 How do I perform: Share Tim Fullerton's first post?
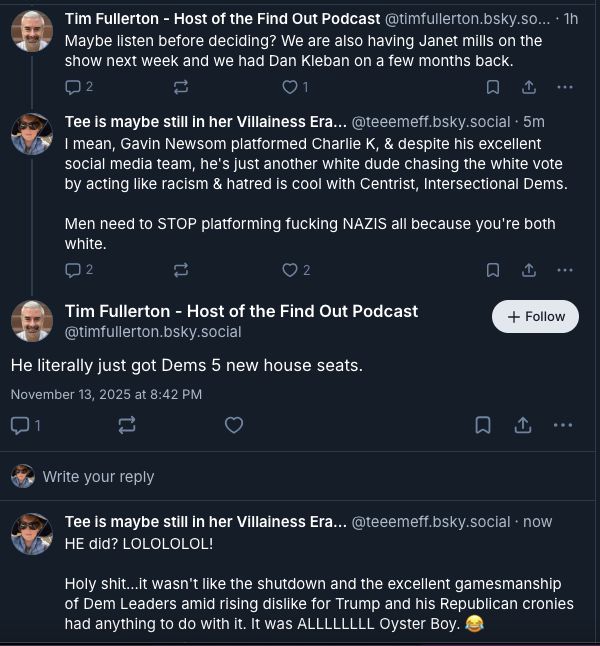tap(529, 87)
